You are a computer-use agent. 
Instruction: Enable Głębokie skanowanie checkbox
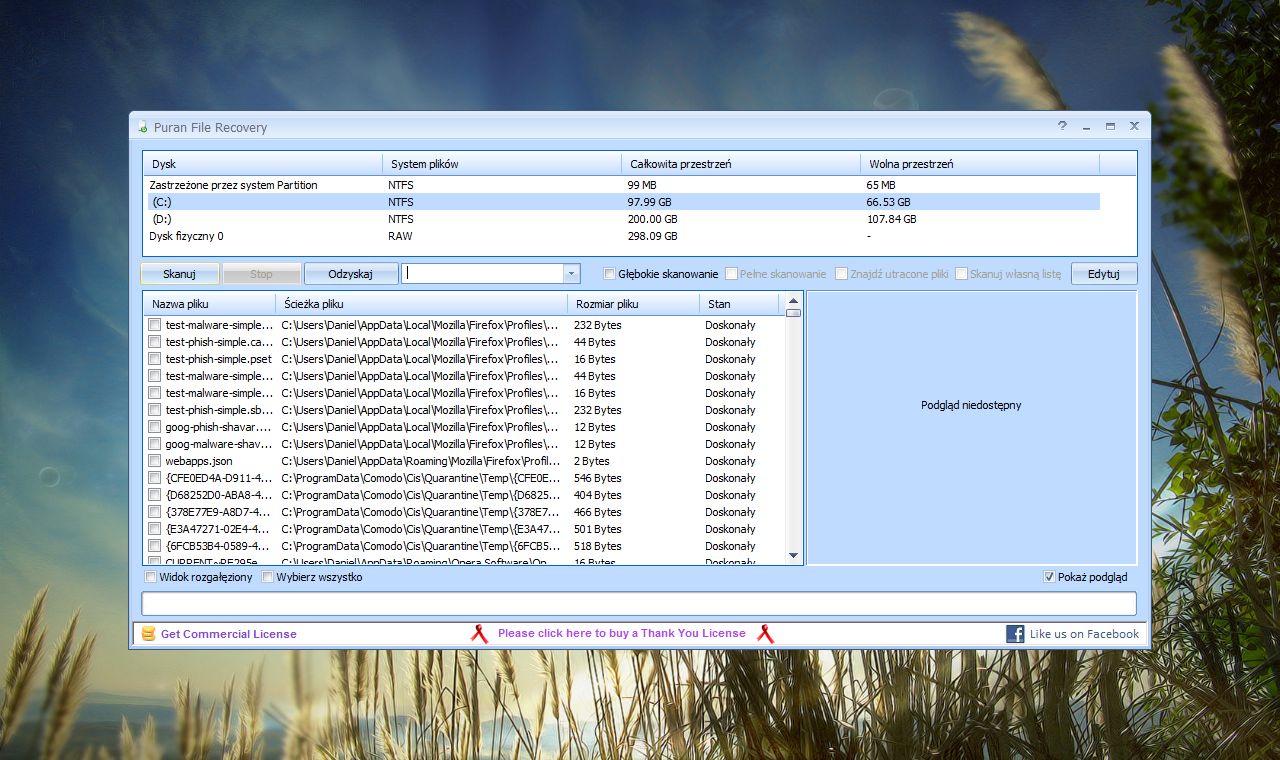609,273
